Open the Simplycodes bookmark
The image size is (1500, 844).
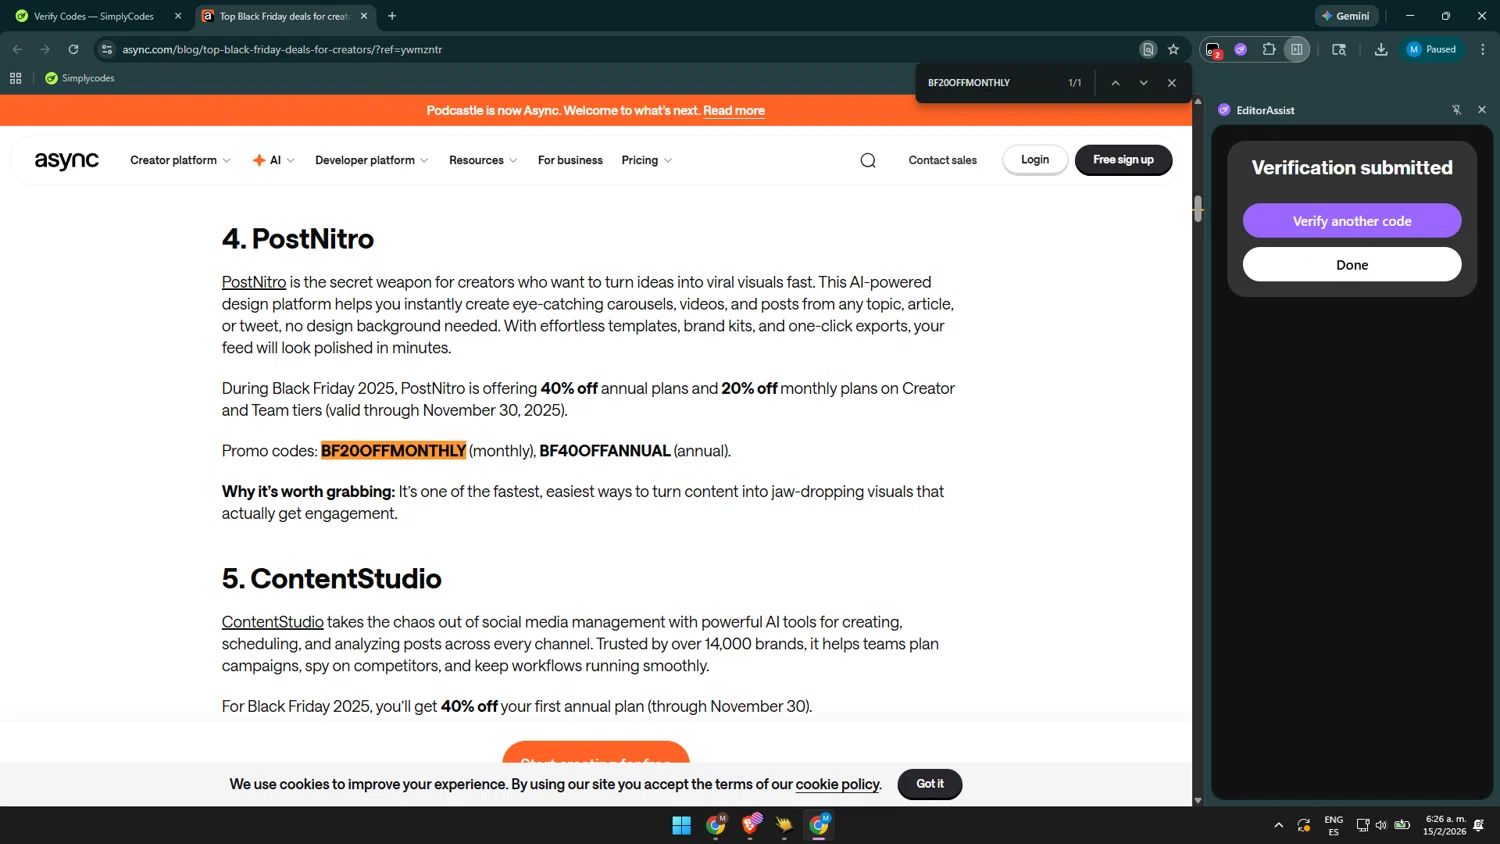point(80,78)
